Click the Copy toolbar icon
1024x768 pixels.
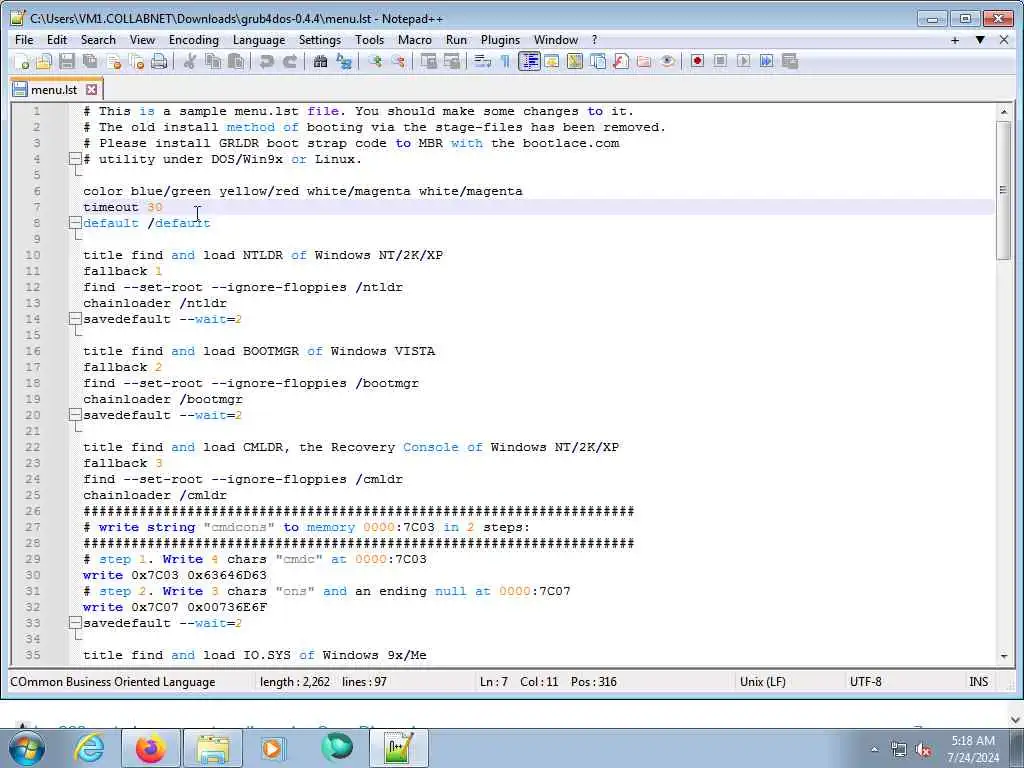(x=213, y=61)
